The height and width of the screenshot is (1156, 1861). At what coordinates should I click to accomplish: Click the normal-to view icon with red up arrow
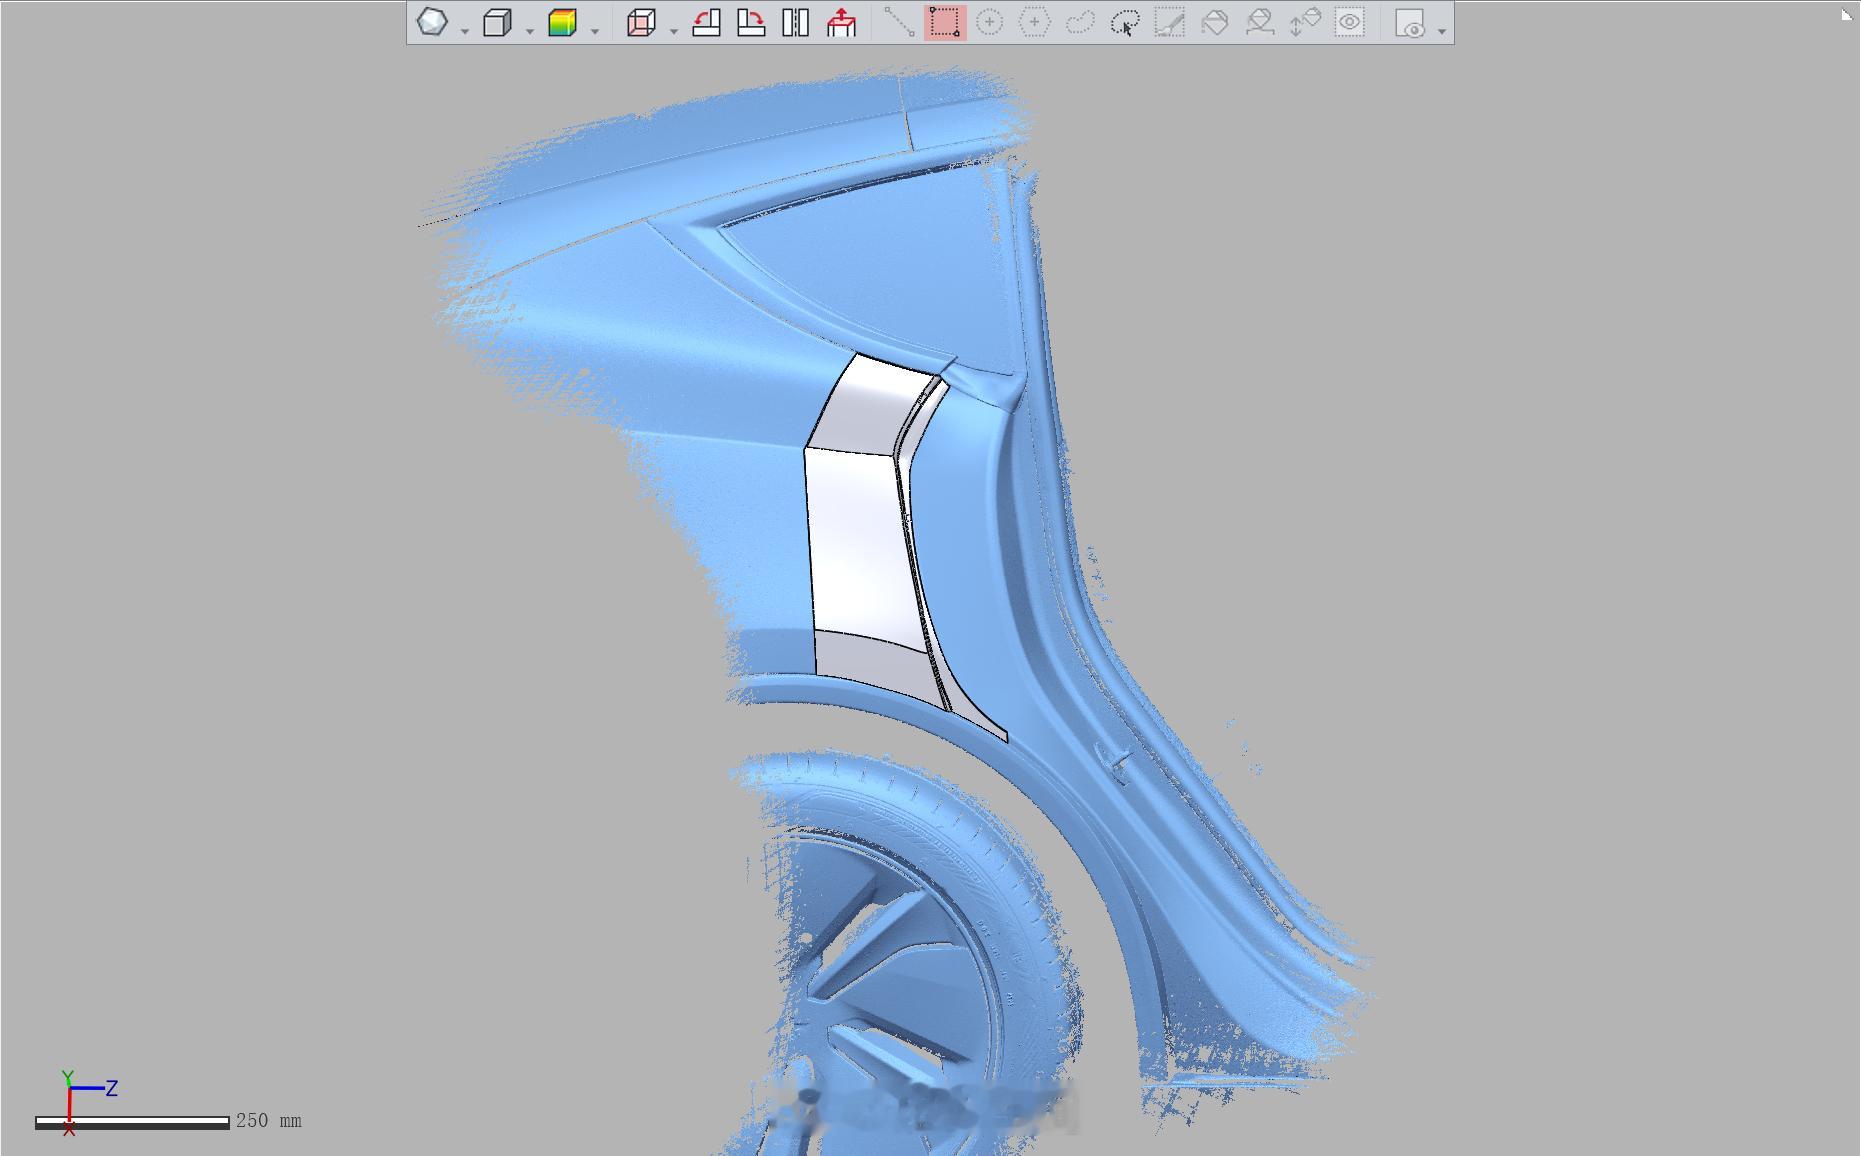click(842, 22)
